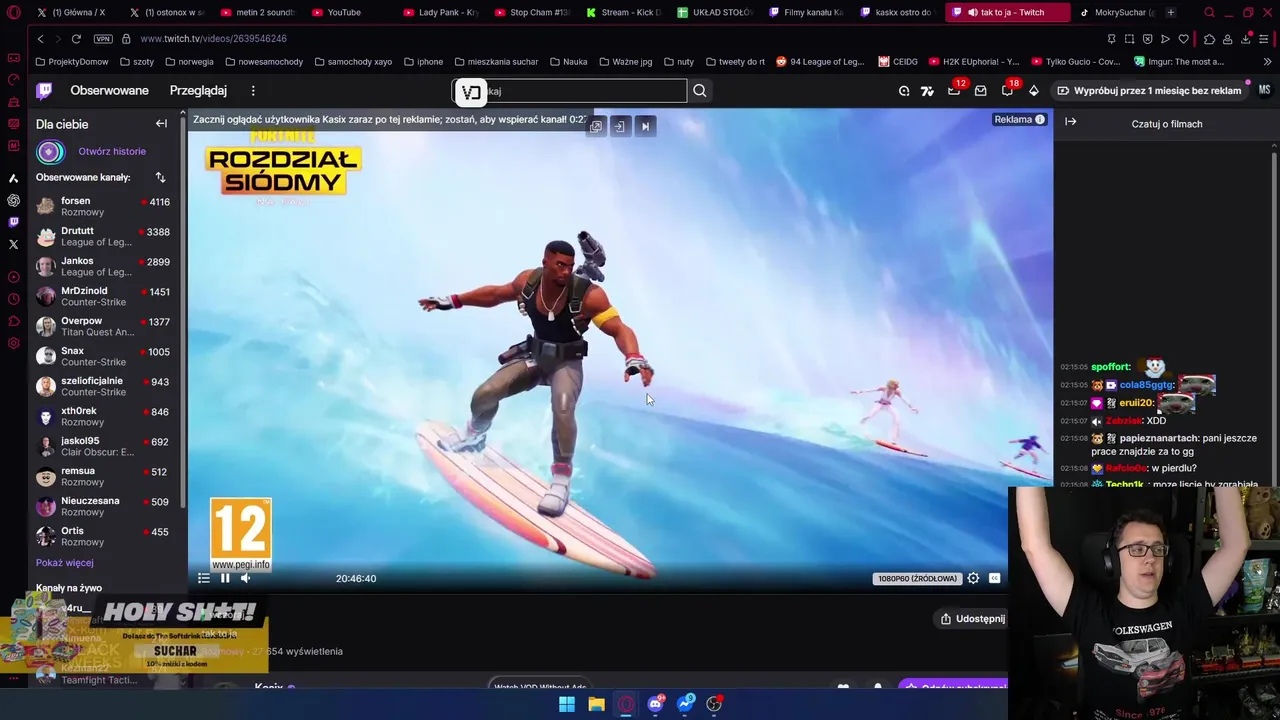This screenshot has height=720, width=1280.
Task: Open the player chapters list icon
Action: click(x=204, y=578)
